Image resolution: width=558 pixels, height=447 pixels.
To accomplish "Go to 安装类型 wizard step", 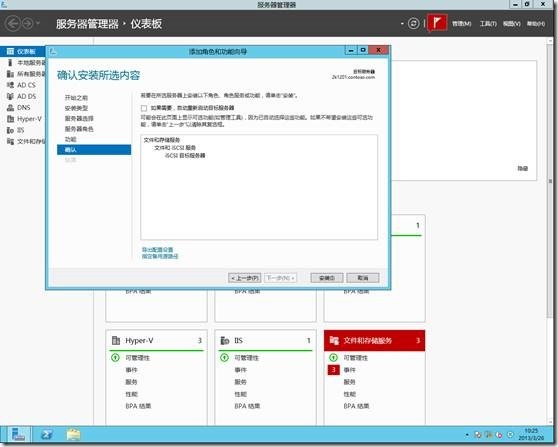I will coord(76,108).
